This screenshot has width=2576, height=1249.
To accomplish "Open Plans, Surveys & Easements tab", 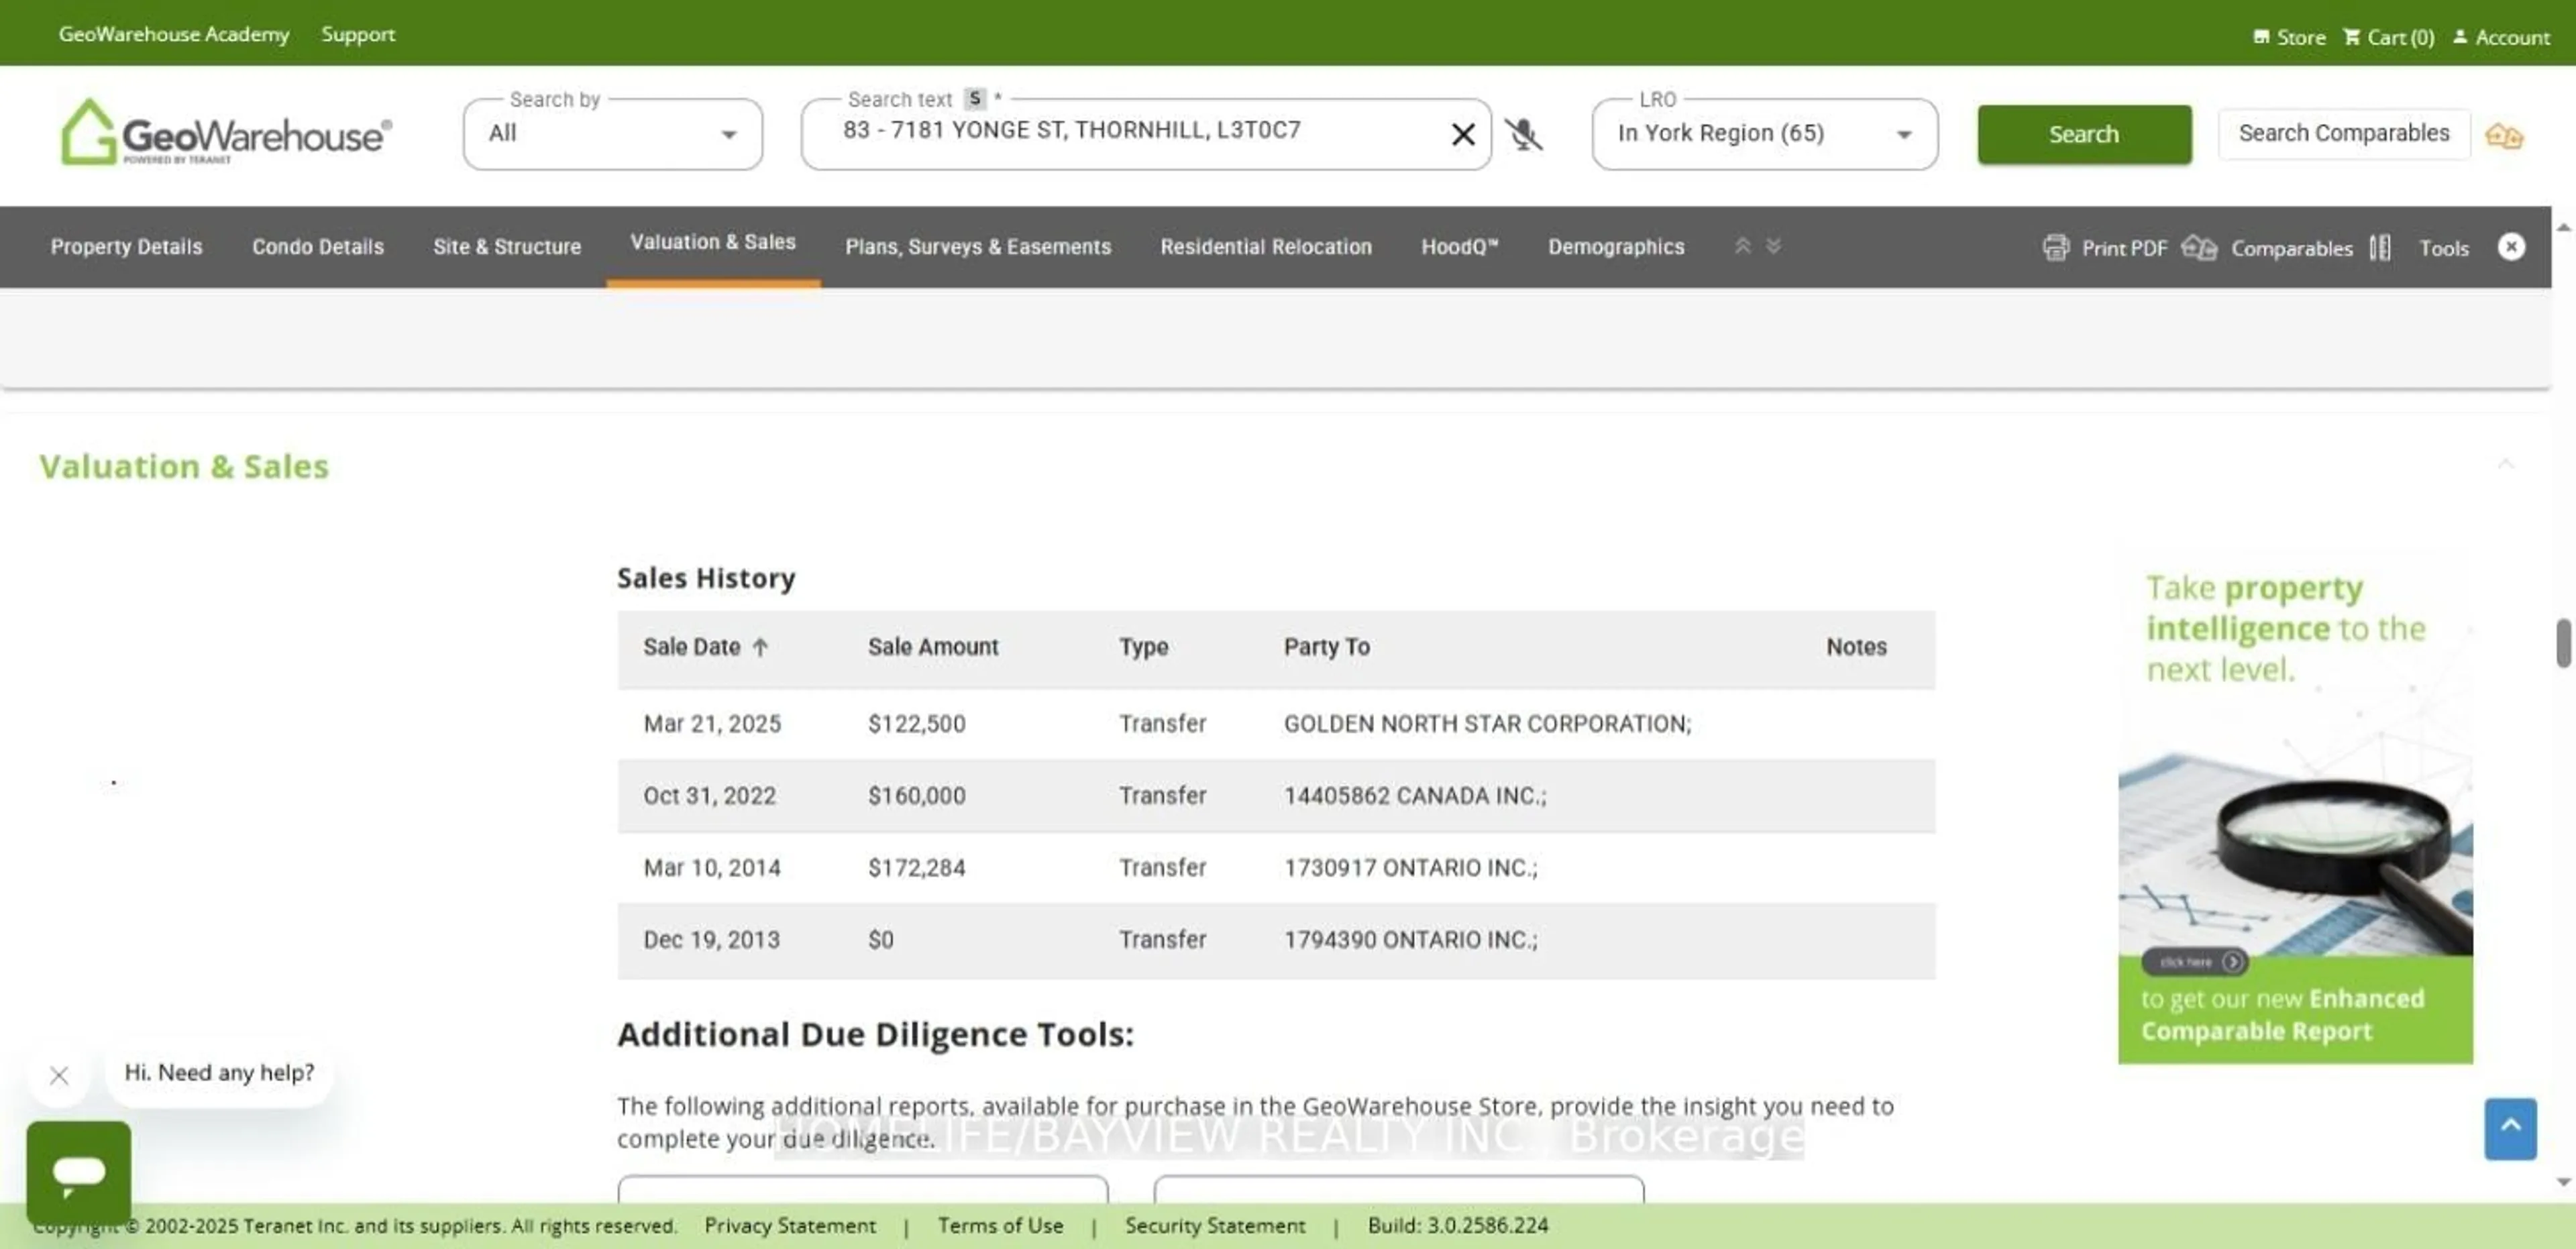I will [978, 247].
